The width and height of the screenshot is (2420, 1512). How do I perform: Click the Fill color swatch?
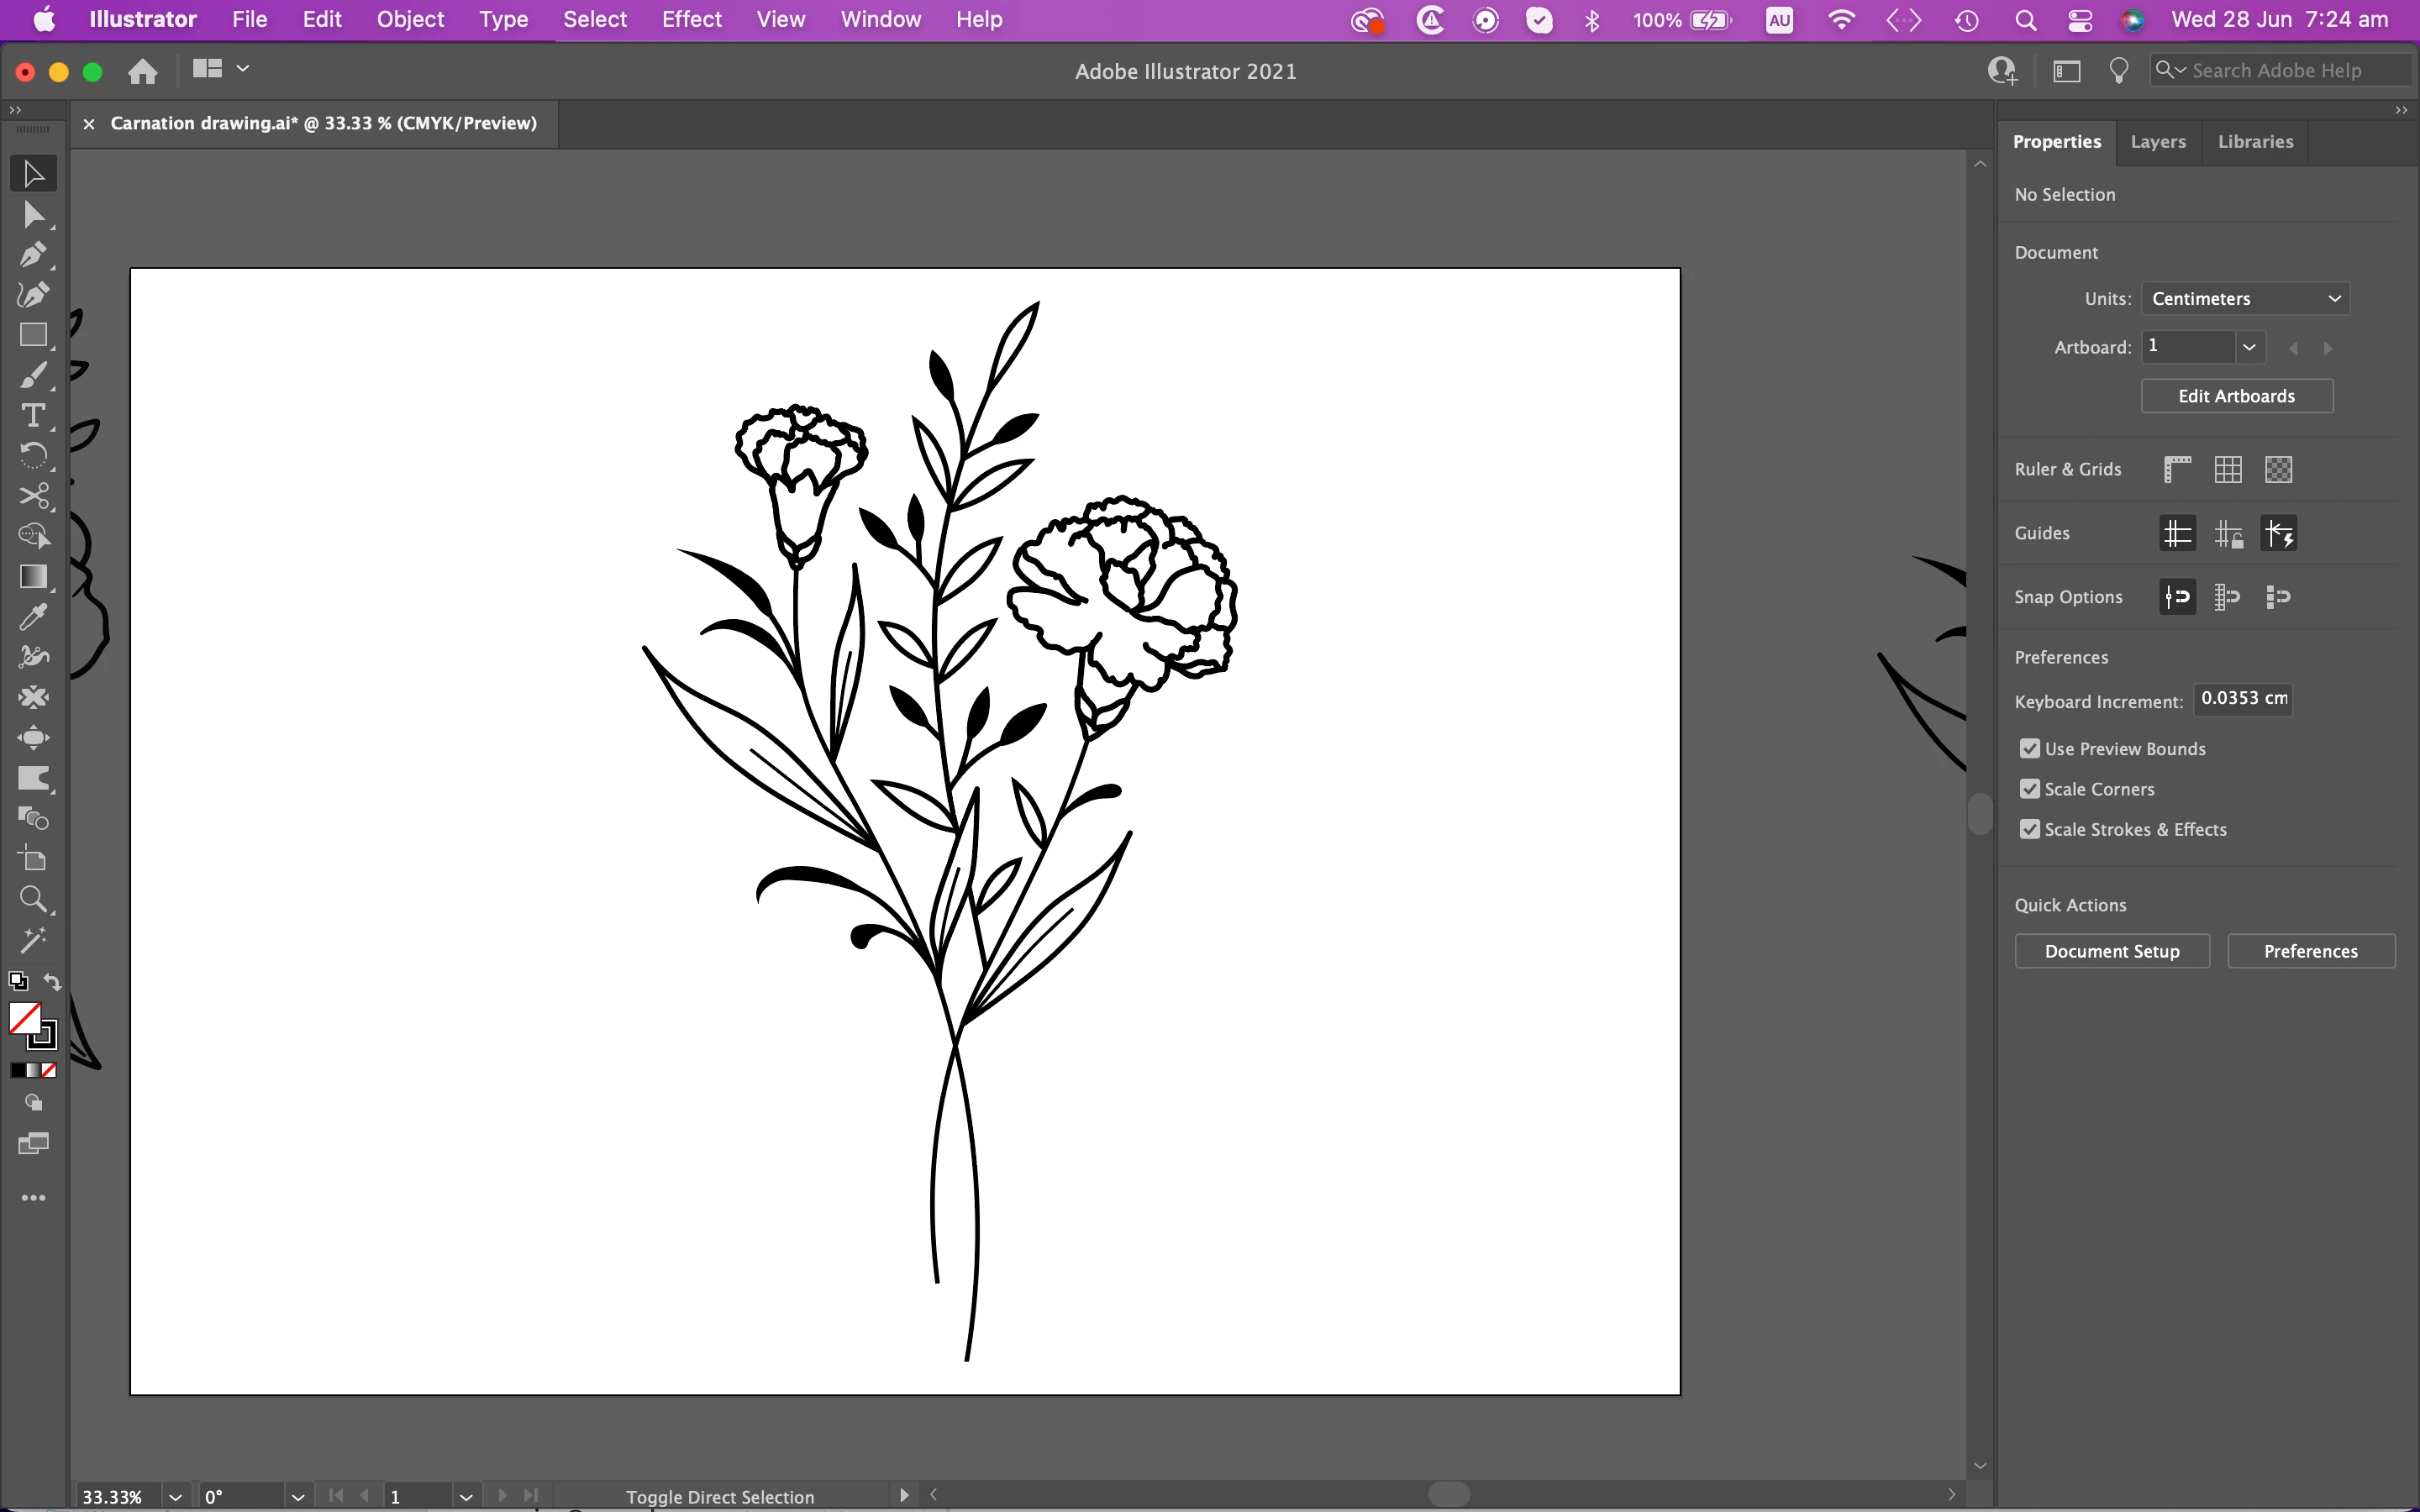point(24,1018)
